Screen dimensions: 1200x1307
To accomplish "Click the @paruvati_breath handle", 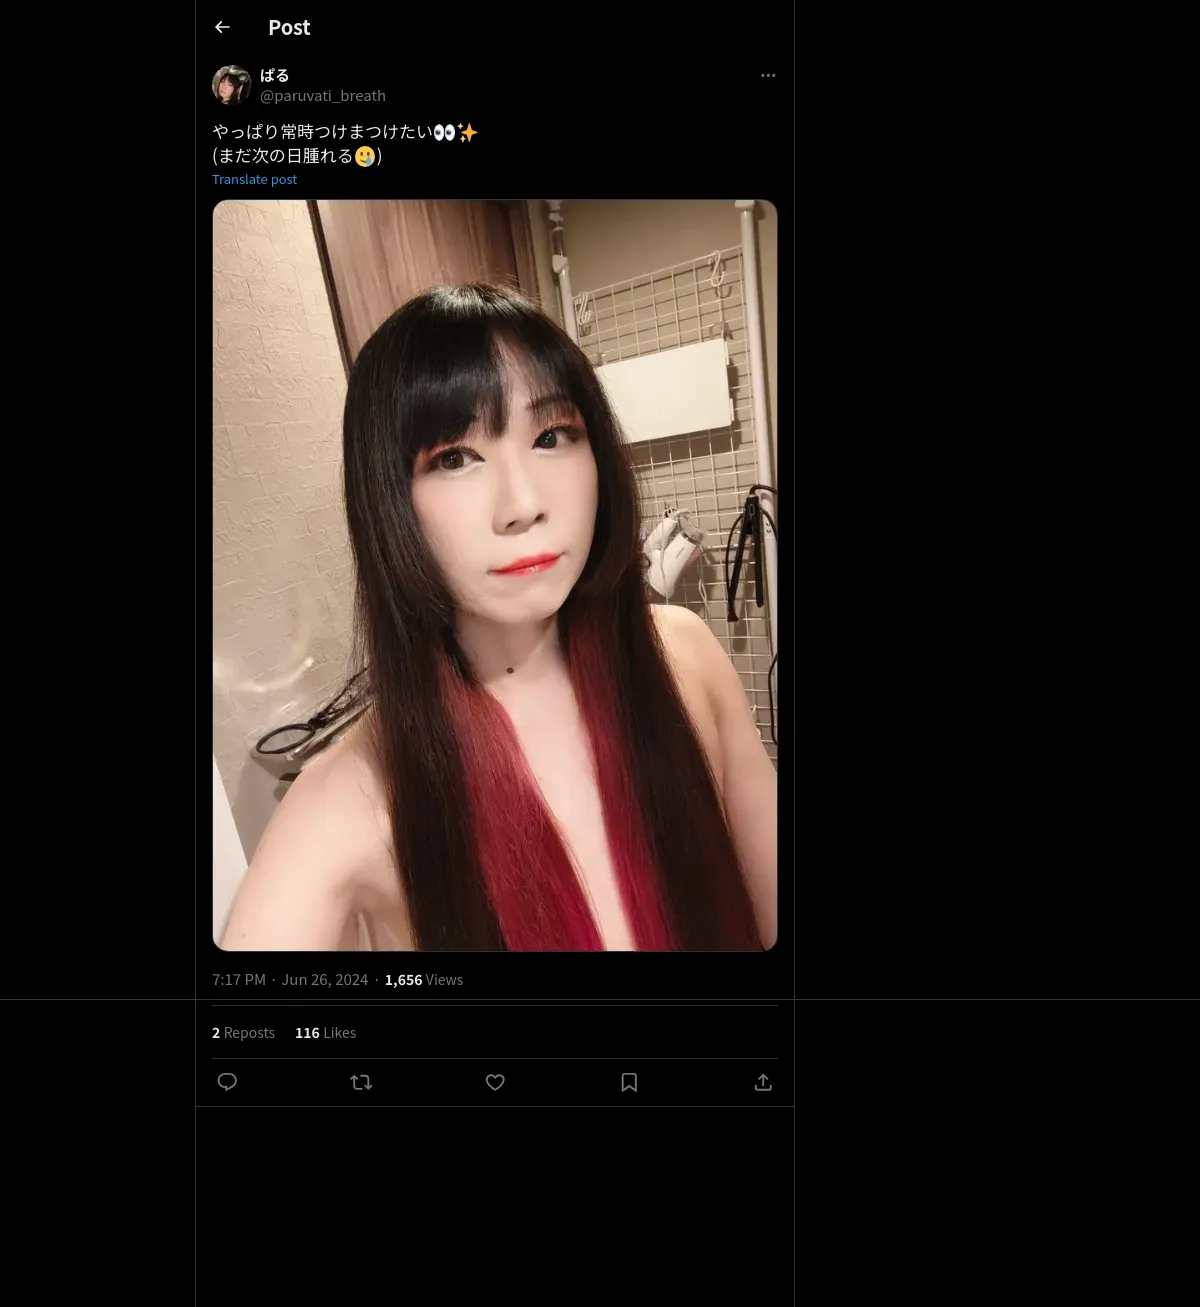I will point(323,96).
